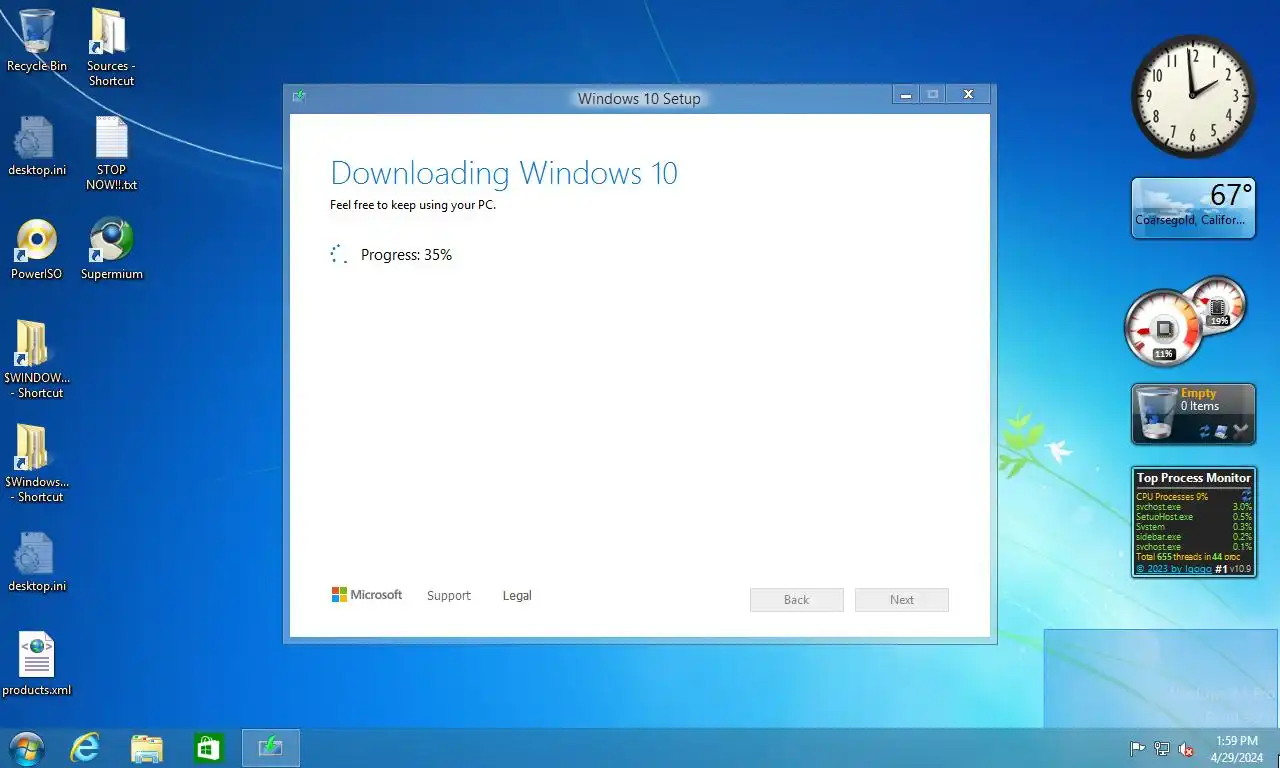Select the products.xml file icon
The height and width of the screenshot is (768, 1280).
pyautogui.click(x=37, y=665)
